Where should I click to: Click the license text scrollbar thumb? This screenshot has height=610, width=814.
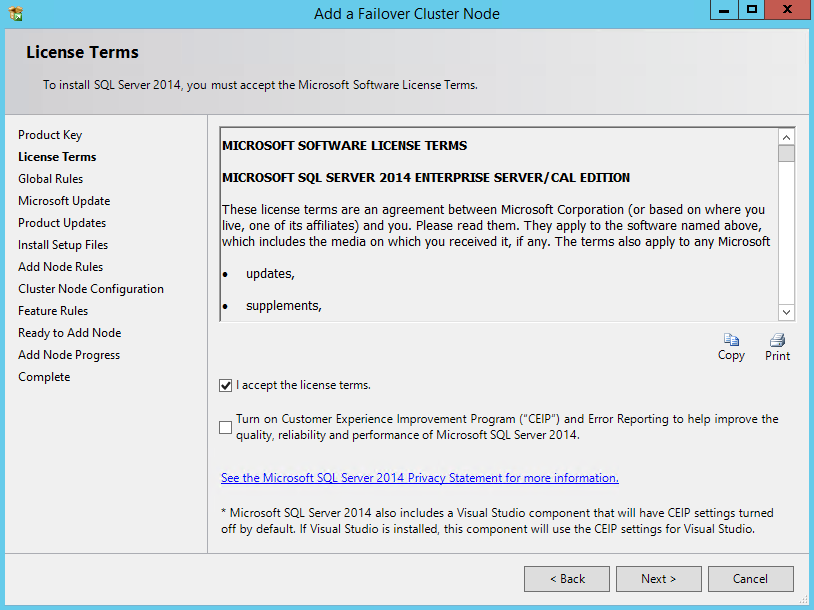point(786,154)
